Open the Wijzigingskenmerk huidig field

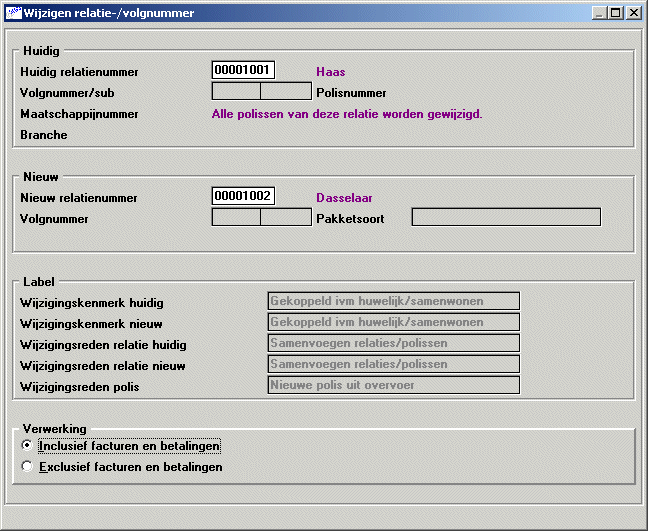(x=394, y=301)
